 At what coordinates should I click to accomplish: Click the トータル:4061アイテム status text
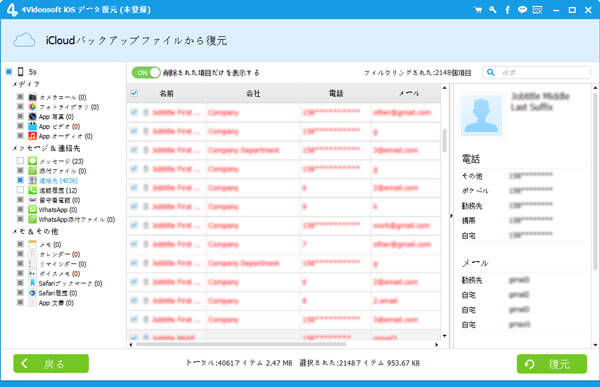point(239,363)
